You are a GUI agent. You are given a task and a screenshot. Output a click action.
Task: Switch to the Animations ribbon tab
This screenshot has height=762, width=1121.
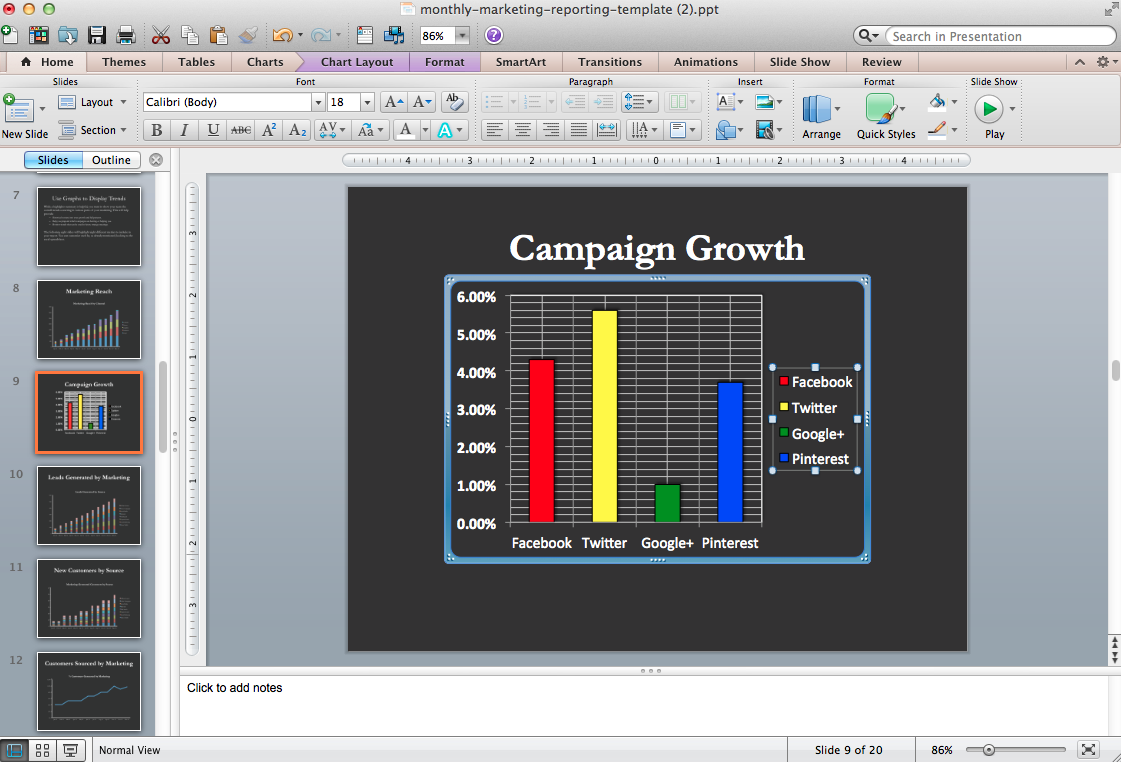click(x=706, y=62)
